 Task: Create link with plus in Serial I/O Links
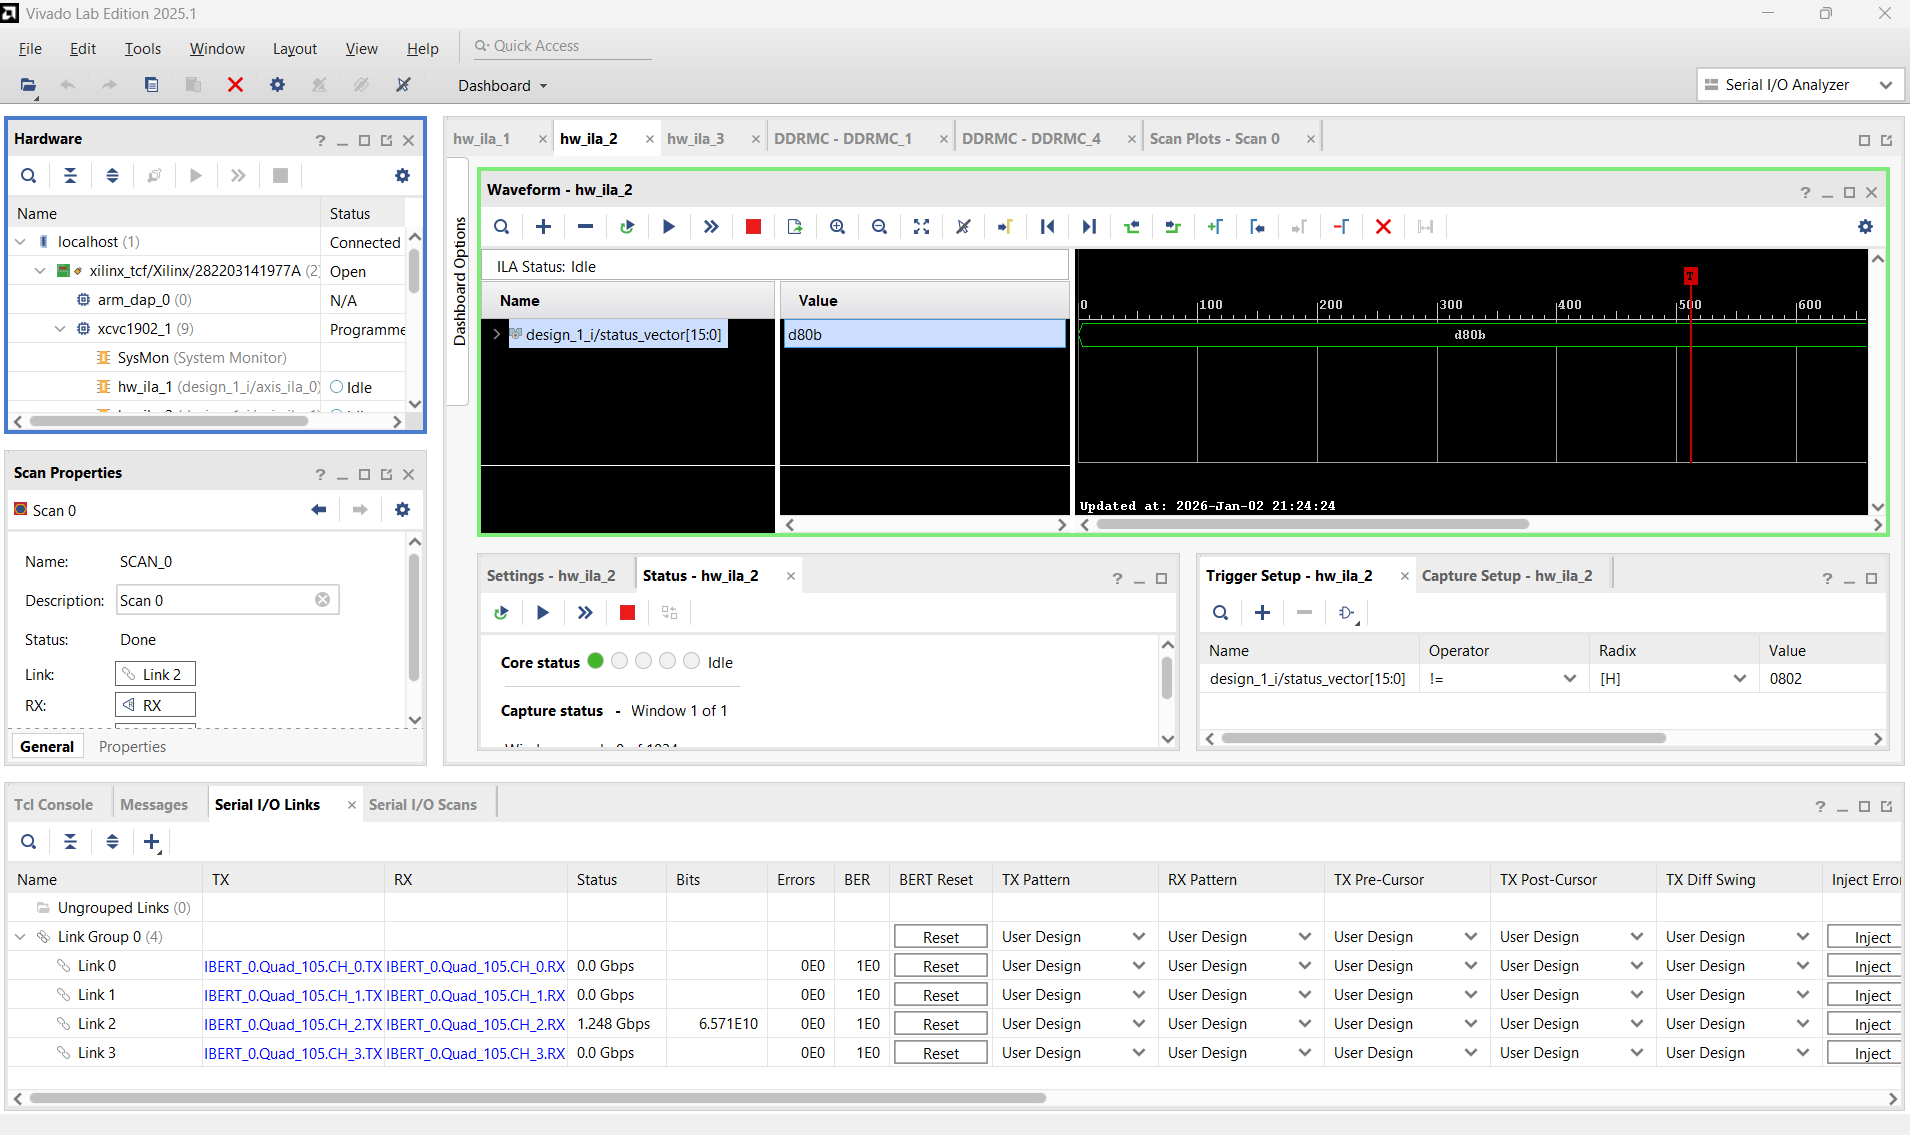click(152, 842)
